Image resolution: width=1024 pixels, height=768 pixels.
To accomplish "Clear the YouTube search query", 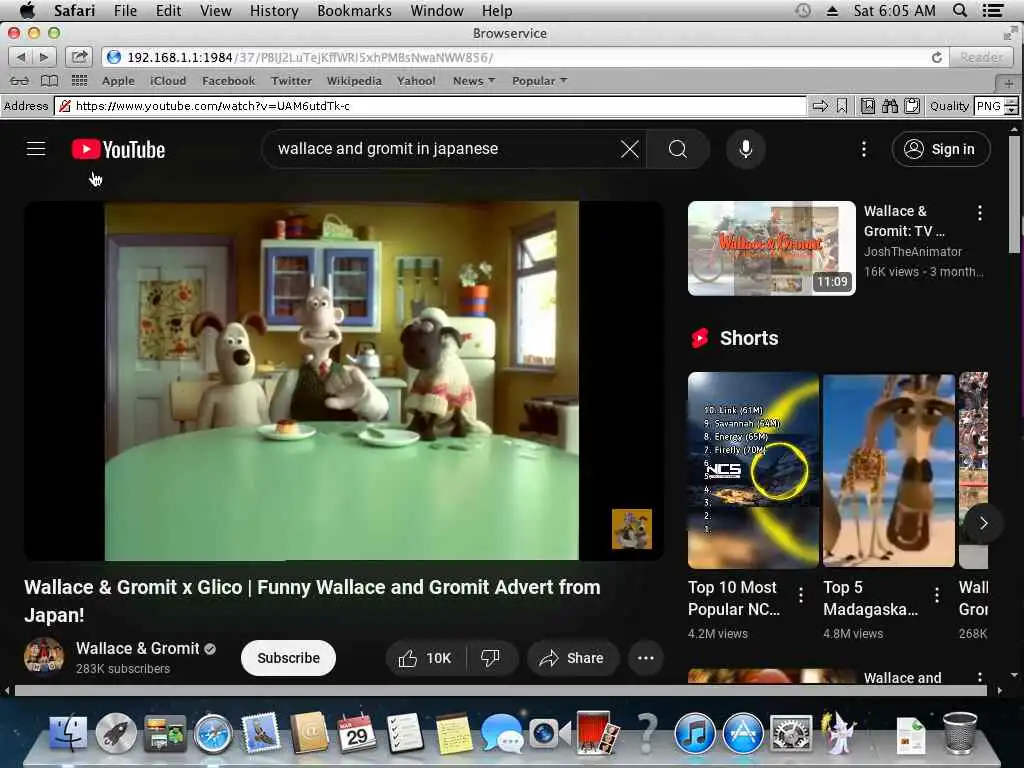I will [x=630, y=149].
